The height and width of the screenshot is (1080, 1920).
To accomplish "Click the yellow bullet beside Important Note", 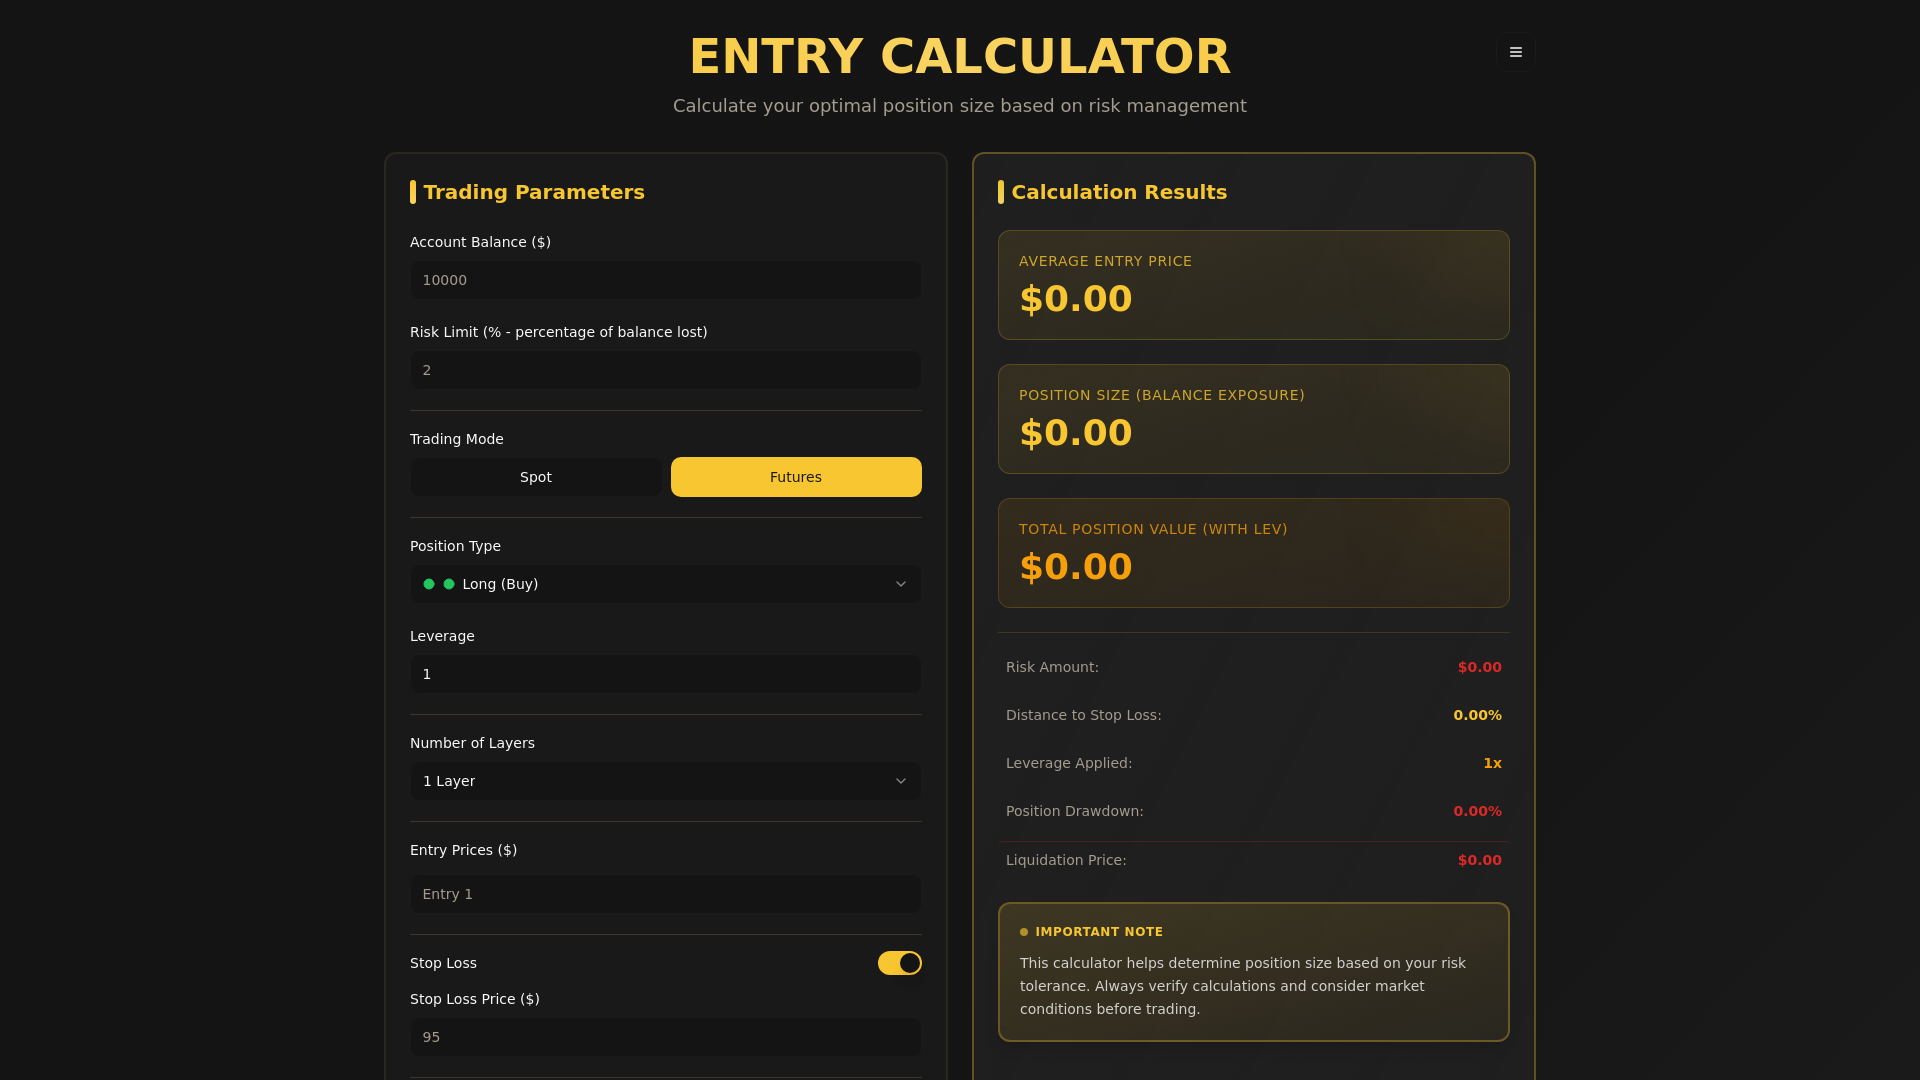I will click(1022, 931).
